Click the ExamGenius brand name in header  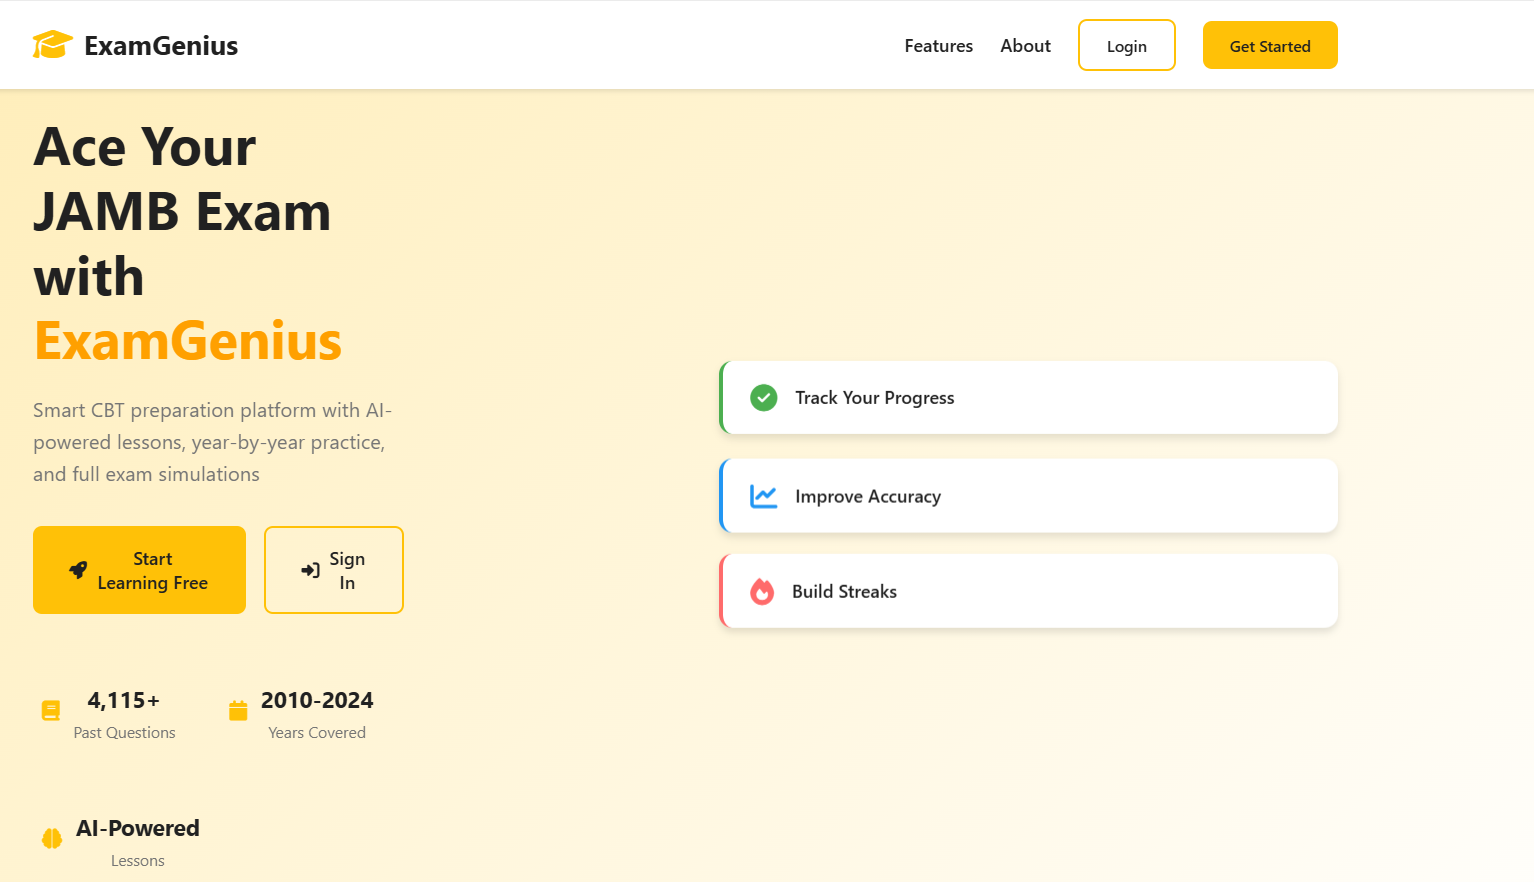tap(161, 46)
